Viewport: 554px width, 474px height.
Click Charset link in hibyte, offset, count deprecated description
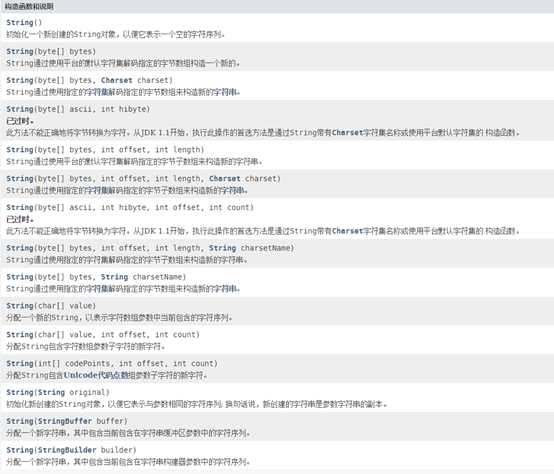[x=348, y=231]
